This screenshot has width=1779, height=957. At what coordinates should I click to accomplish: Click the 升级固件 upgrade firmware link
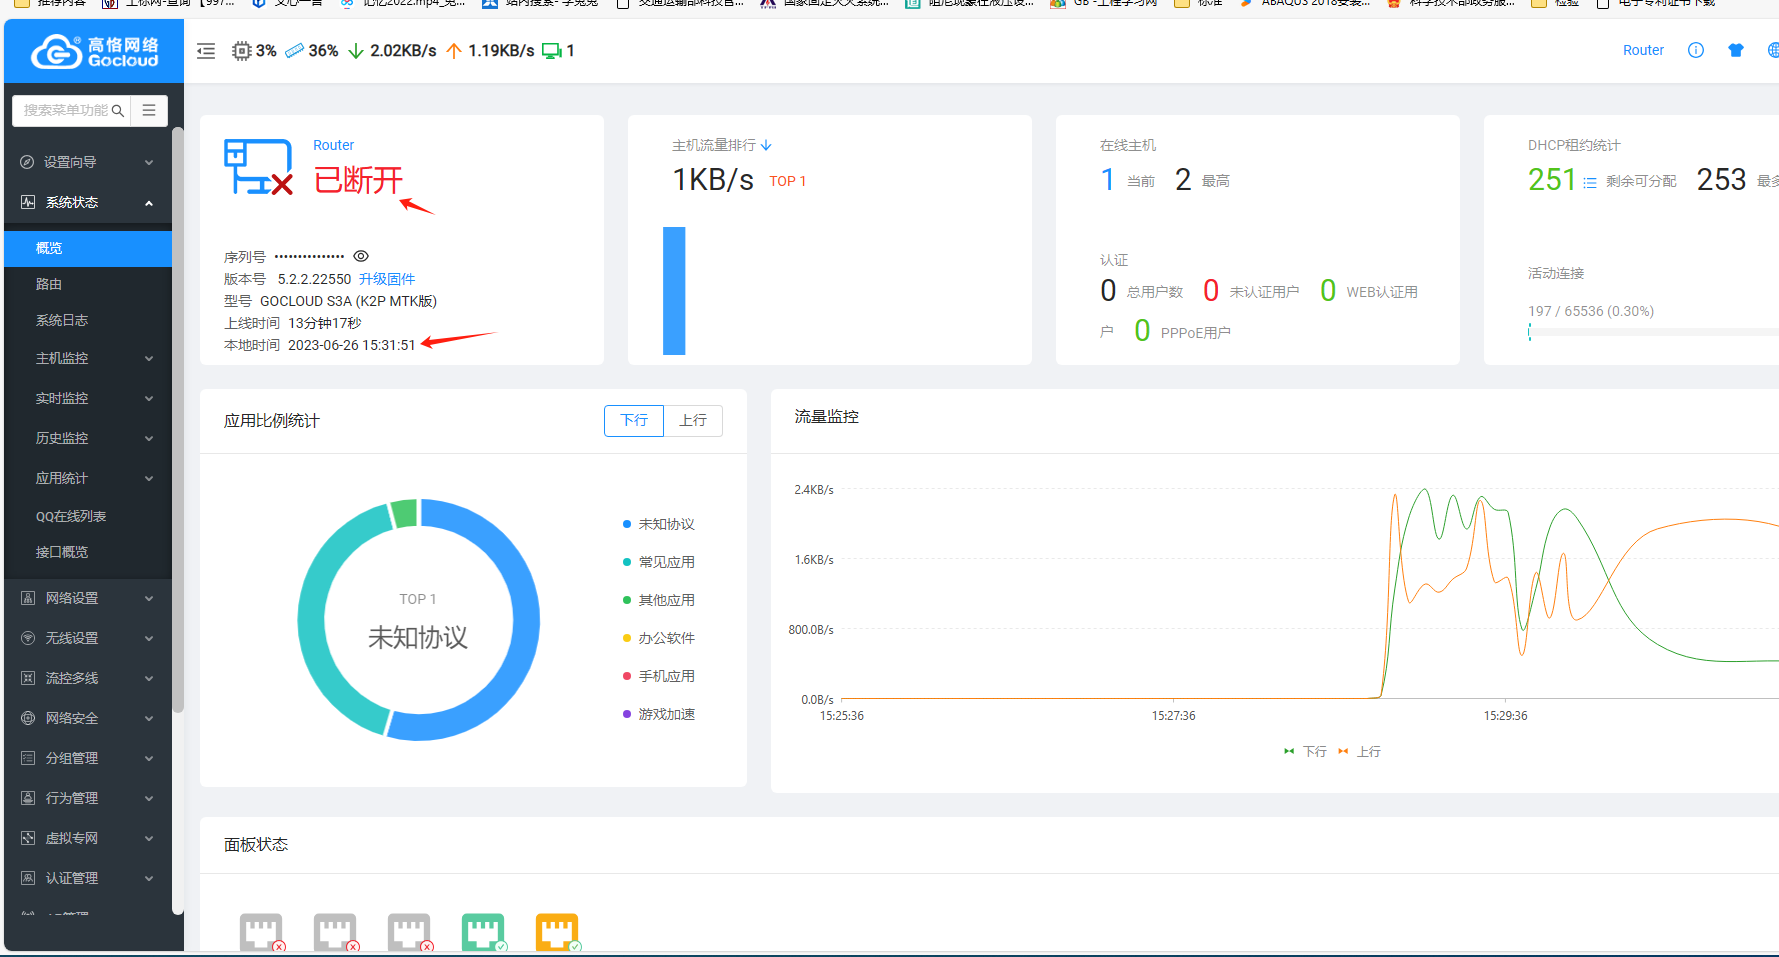pos(387,279)
